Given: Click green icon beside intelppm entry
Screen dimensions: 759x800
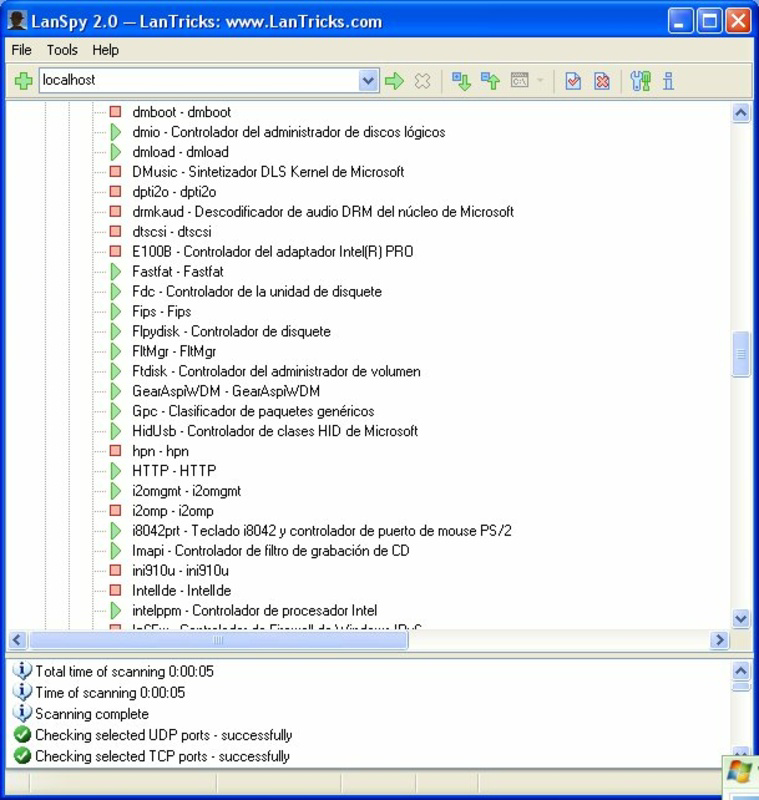Looking at the screenshot, I should tap(116, 610).
